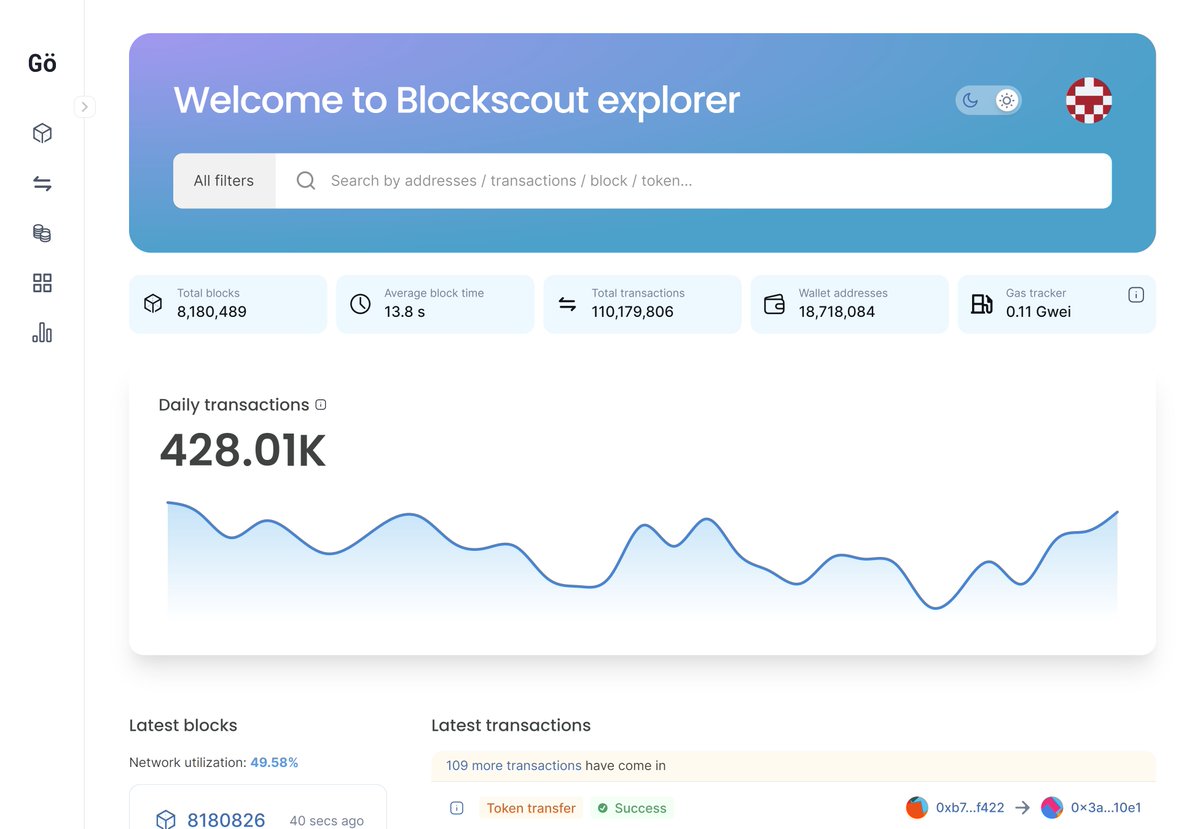Select the Tokens coin-stack icon
The width and height of the screenshot is (1200, 829).
[41, 232]
